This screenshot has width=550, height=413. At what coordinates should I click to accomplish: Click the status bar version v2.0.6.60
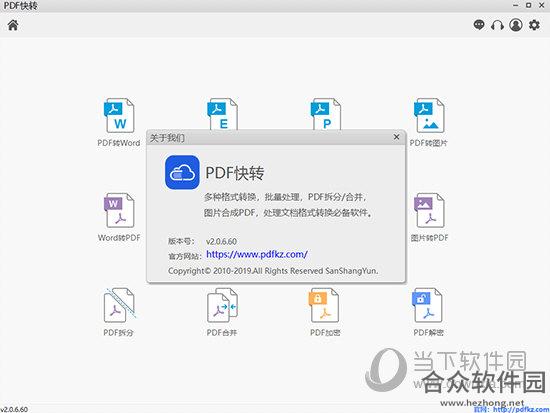pyautogui.click(x=14, y=409)
